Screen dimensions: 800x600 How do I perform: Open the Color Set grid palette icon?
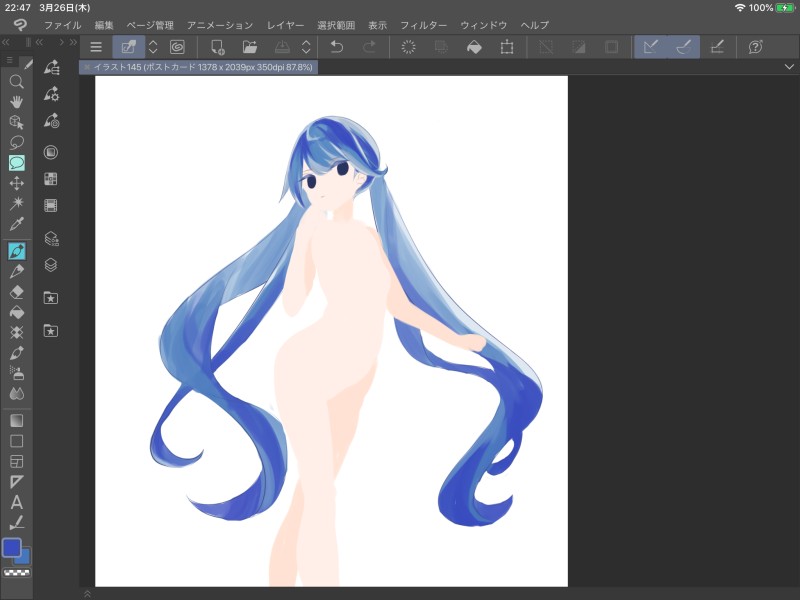[x=51, y=179]
